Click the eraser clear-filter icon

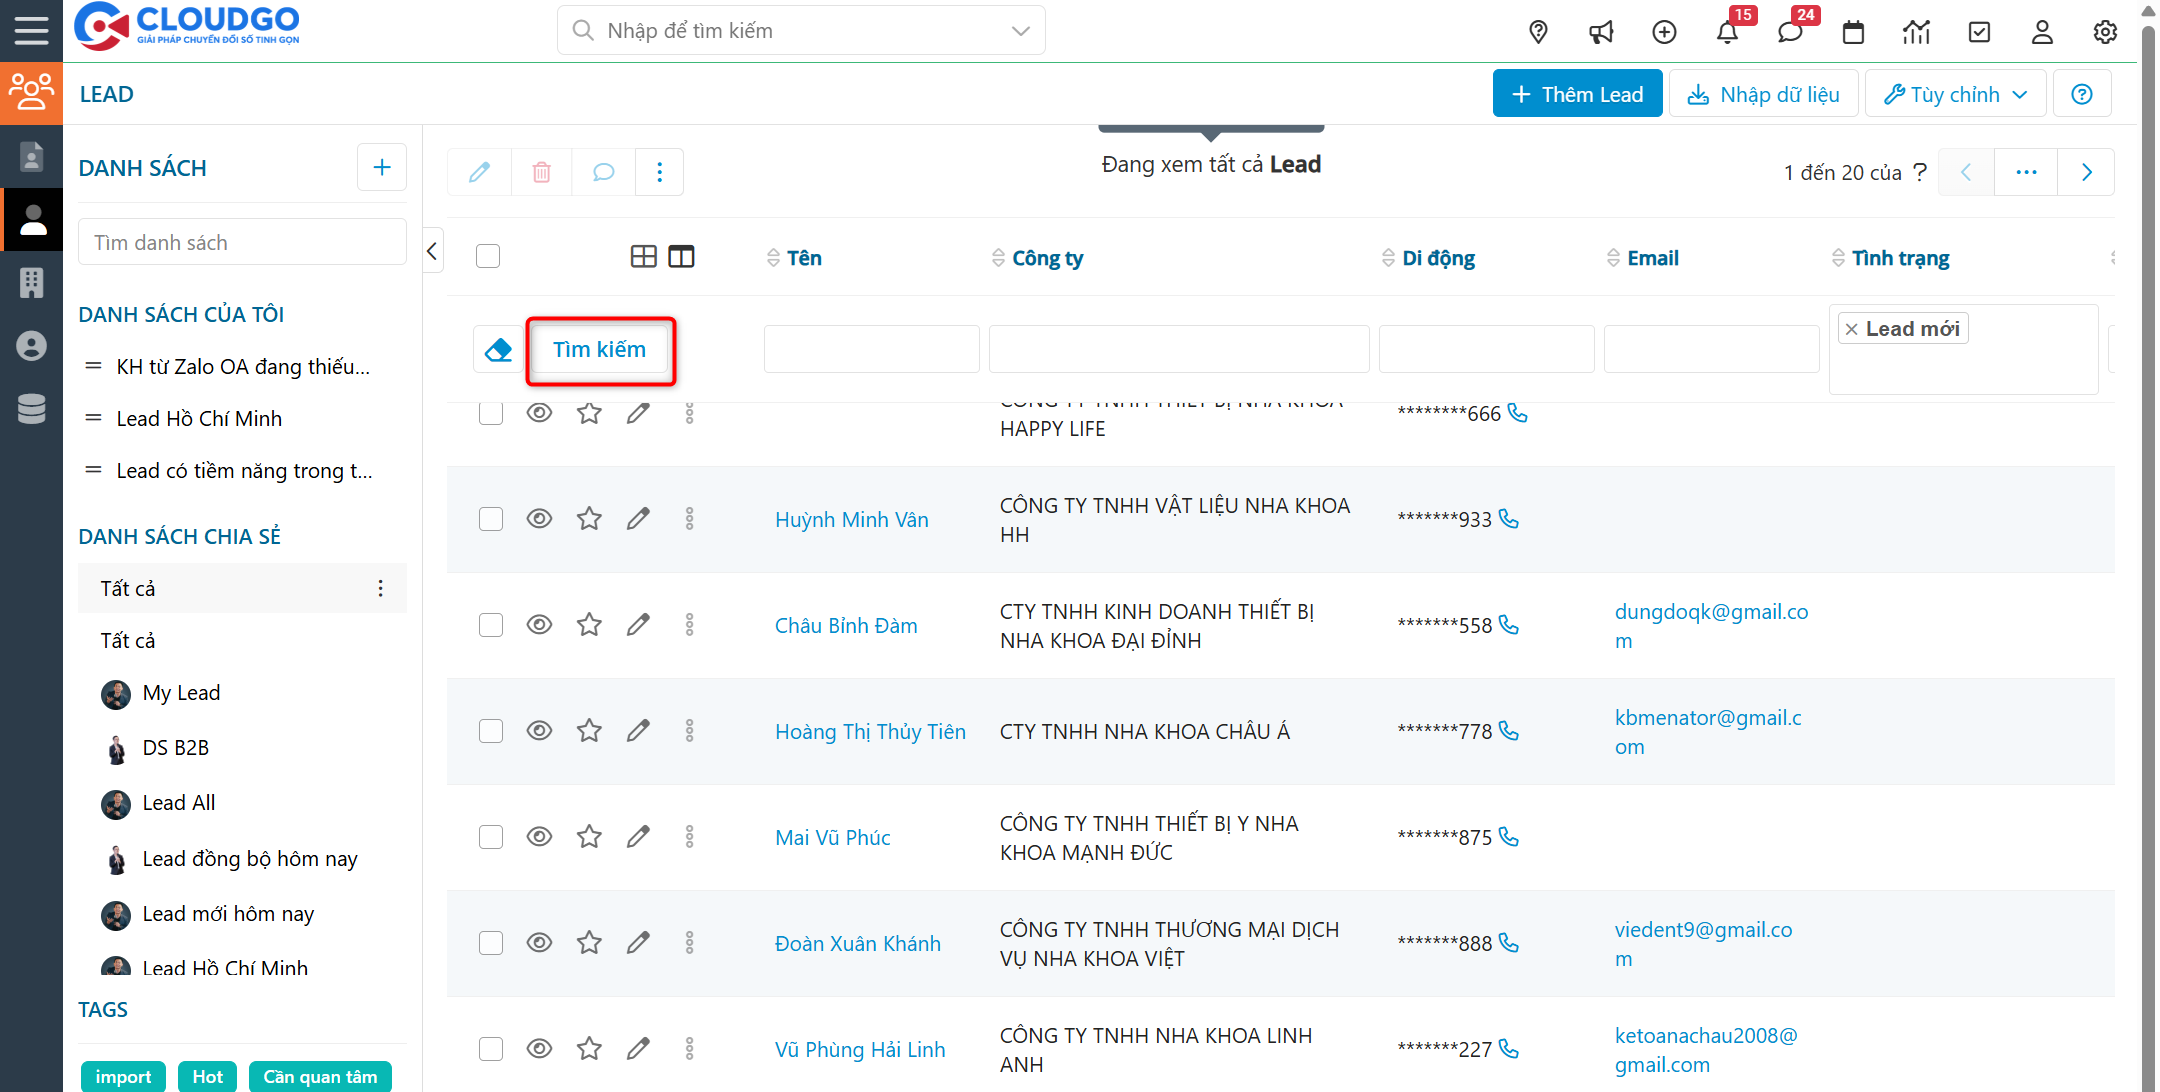coord(498,350)
